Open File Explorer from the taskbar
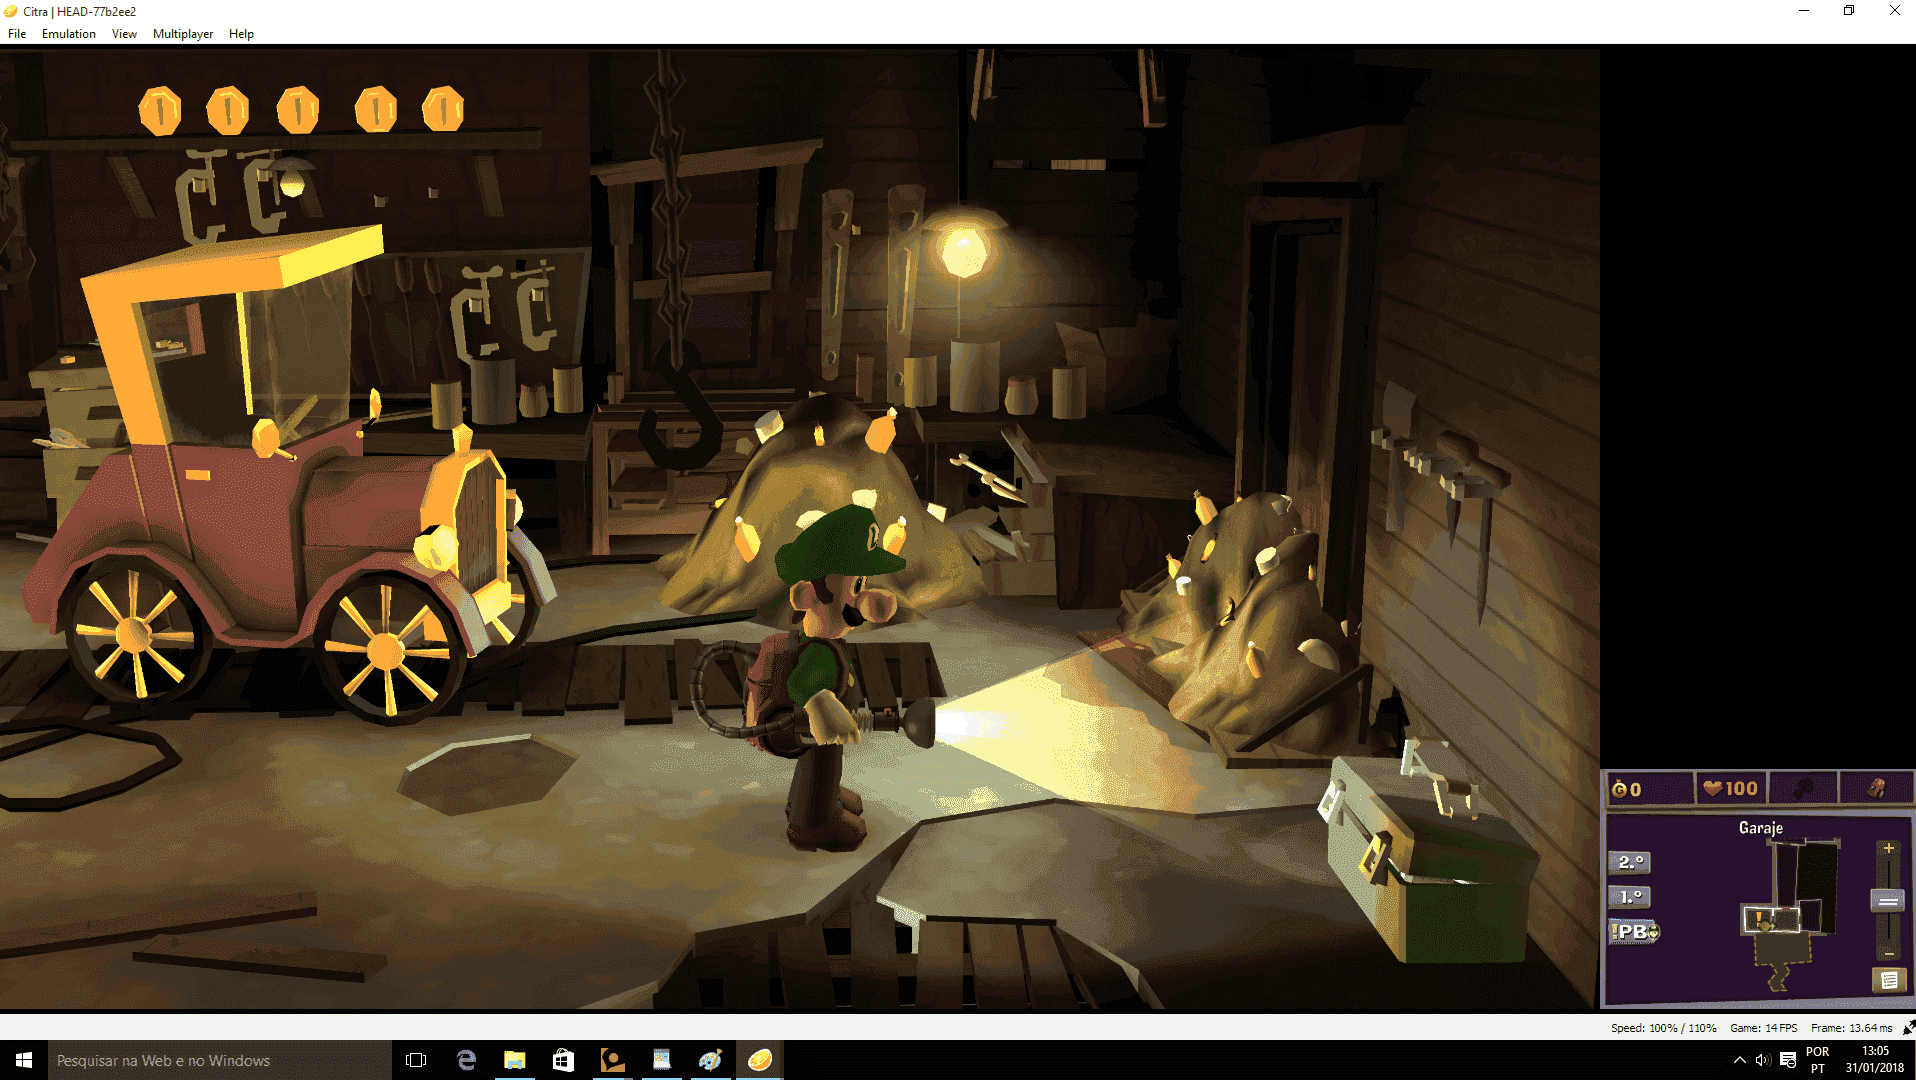Image resolution: width=1916 pixels, height=1084 pixels. coord(514,1060)
